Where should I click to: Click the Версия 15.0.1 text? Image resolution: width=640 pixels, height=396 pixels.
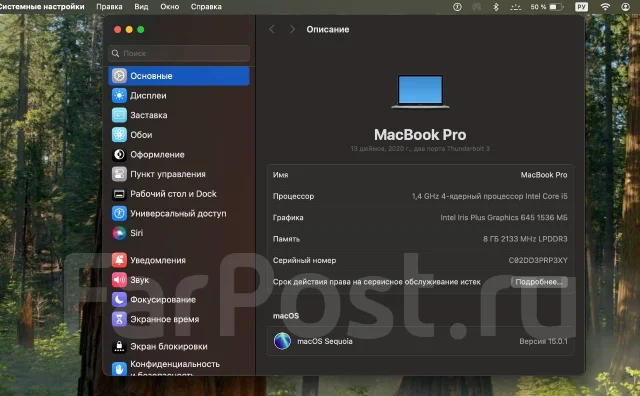pyautogui.click(x=543, y=341)
